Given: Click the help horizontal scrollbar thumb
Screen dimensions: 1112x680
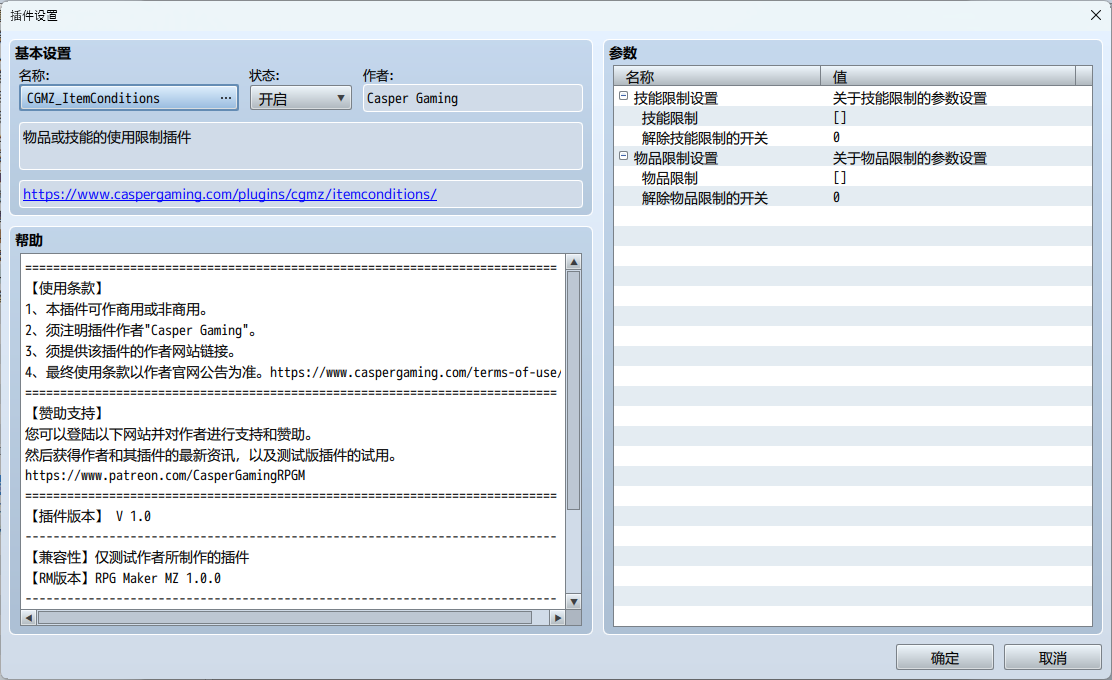Looking at the screenshot, I should point(284,618).
